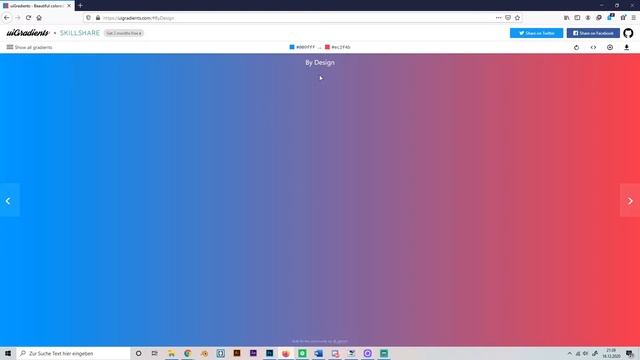This screenshot has height=360, width=640.
Task: Click the footer credit link at bottom
Action: tap(320, 341)
